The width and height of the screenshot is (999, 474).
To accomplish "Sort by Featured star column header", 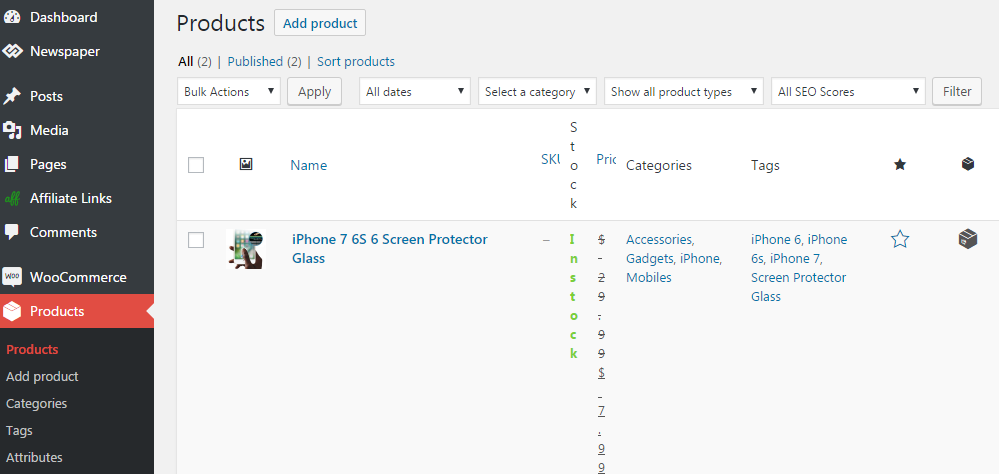I will click(900, 165).
